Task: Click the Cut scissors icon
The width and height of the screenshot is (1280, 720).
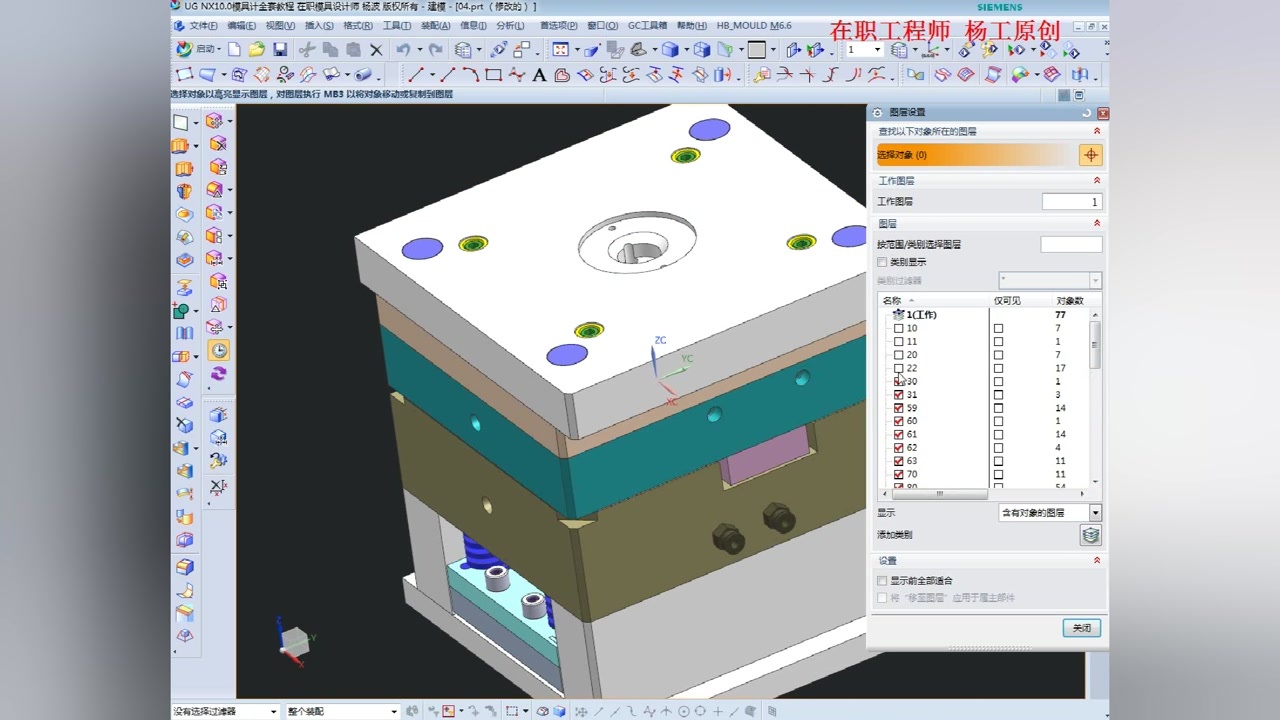Action: [x=307, y=49]
